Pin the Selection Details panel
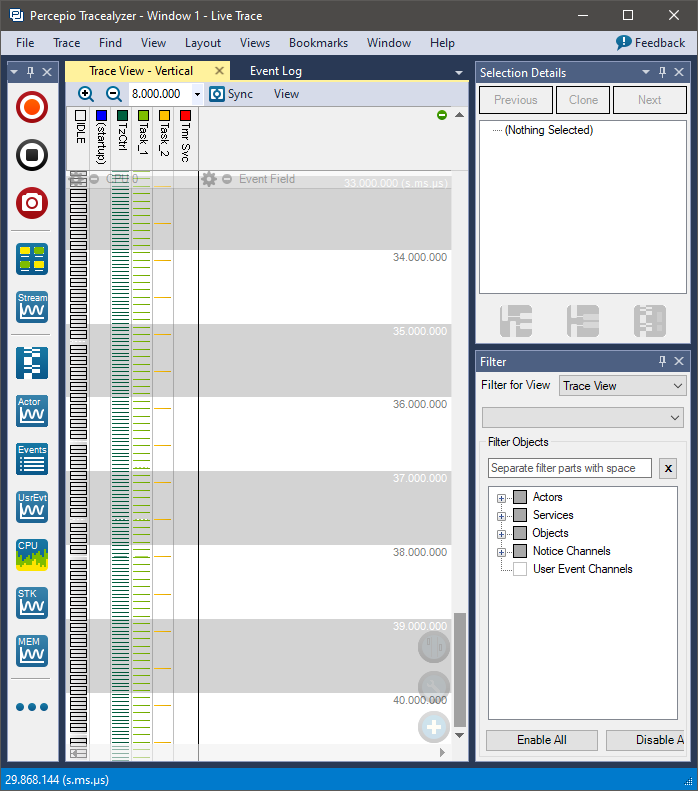 click(x=663, y=72)
